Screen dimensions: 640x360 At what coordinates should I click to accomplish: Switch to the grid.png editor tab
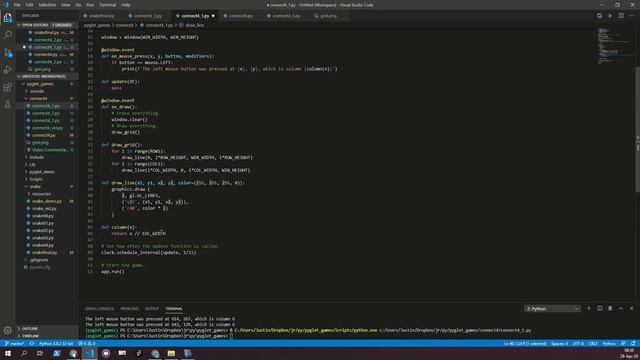click(328, 16)
